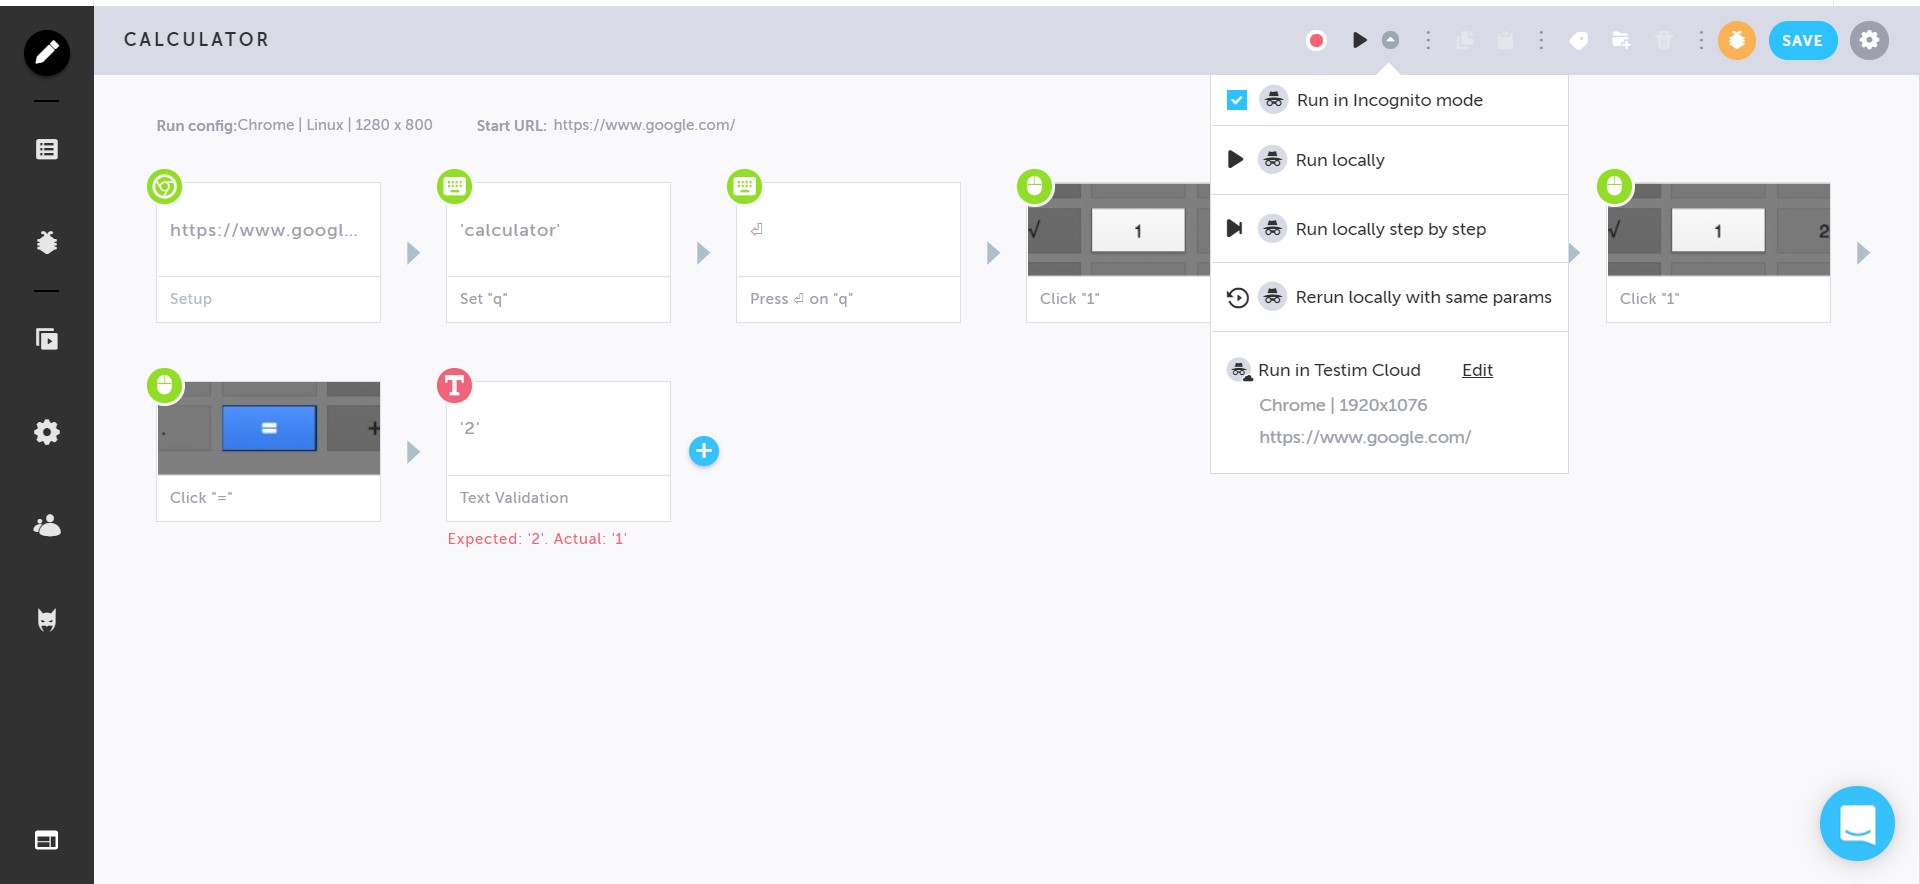
Task: Select the Press enter on "q" step
Action: (x=848, y=252)
